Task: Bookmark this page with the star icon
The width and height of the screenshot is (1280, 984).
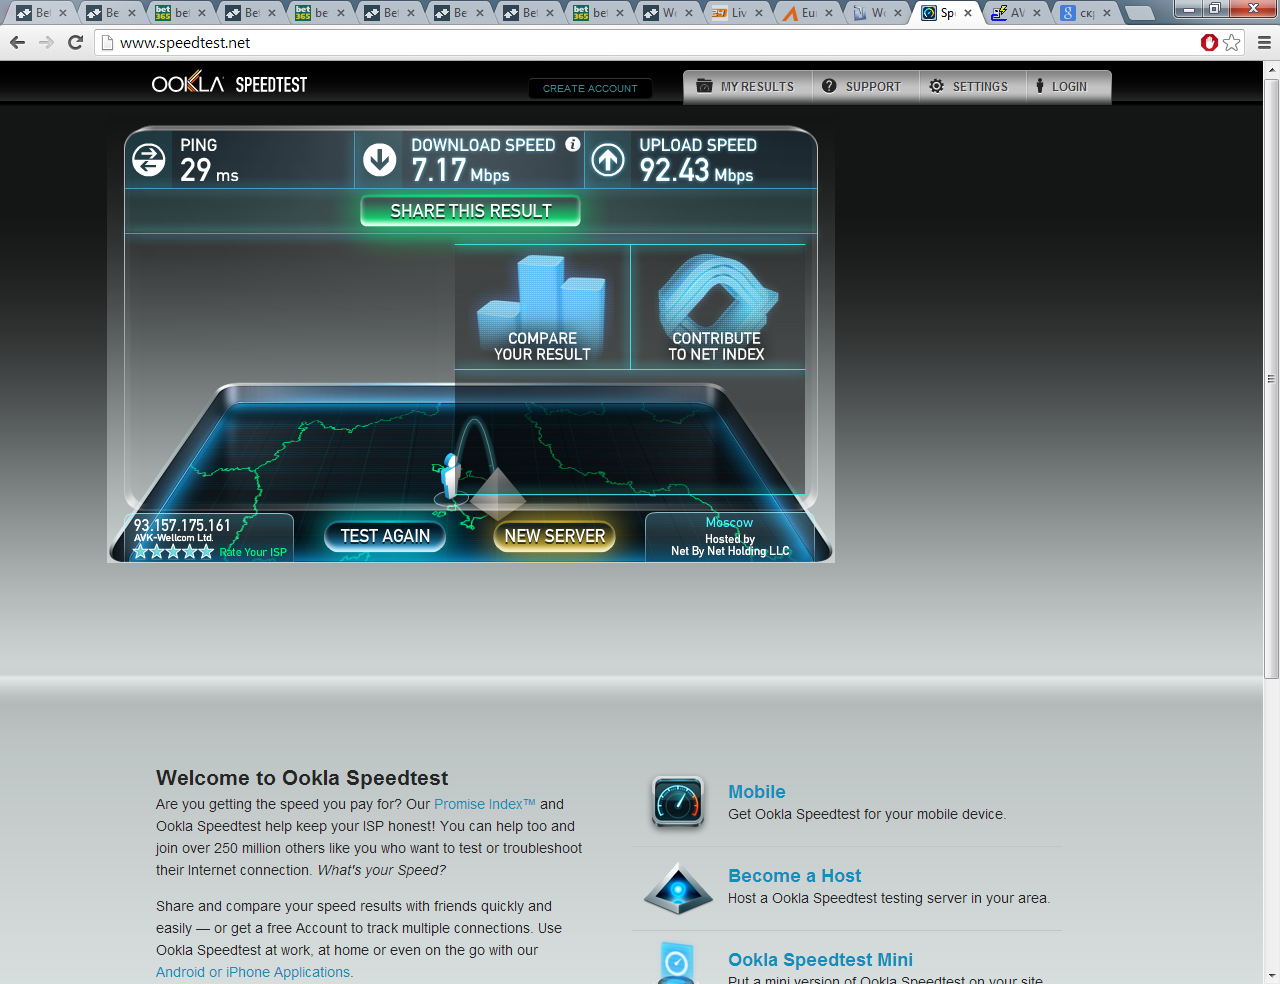Action: click(x=1232, y=42)
